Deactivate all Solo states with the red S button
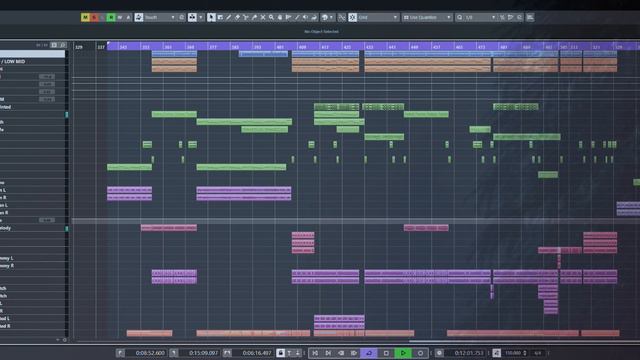640x360 pixels. 93,17
